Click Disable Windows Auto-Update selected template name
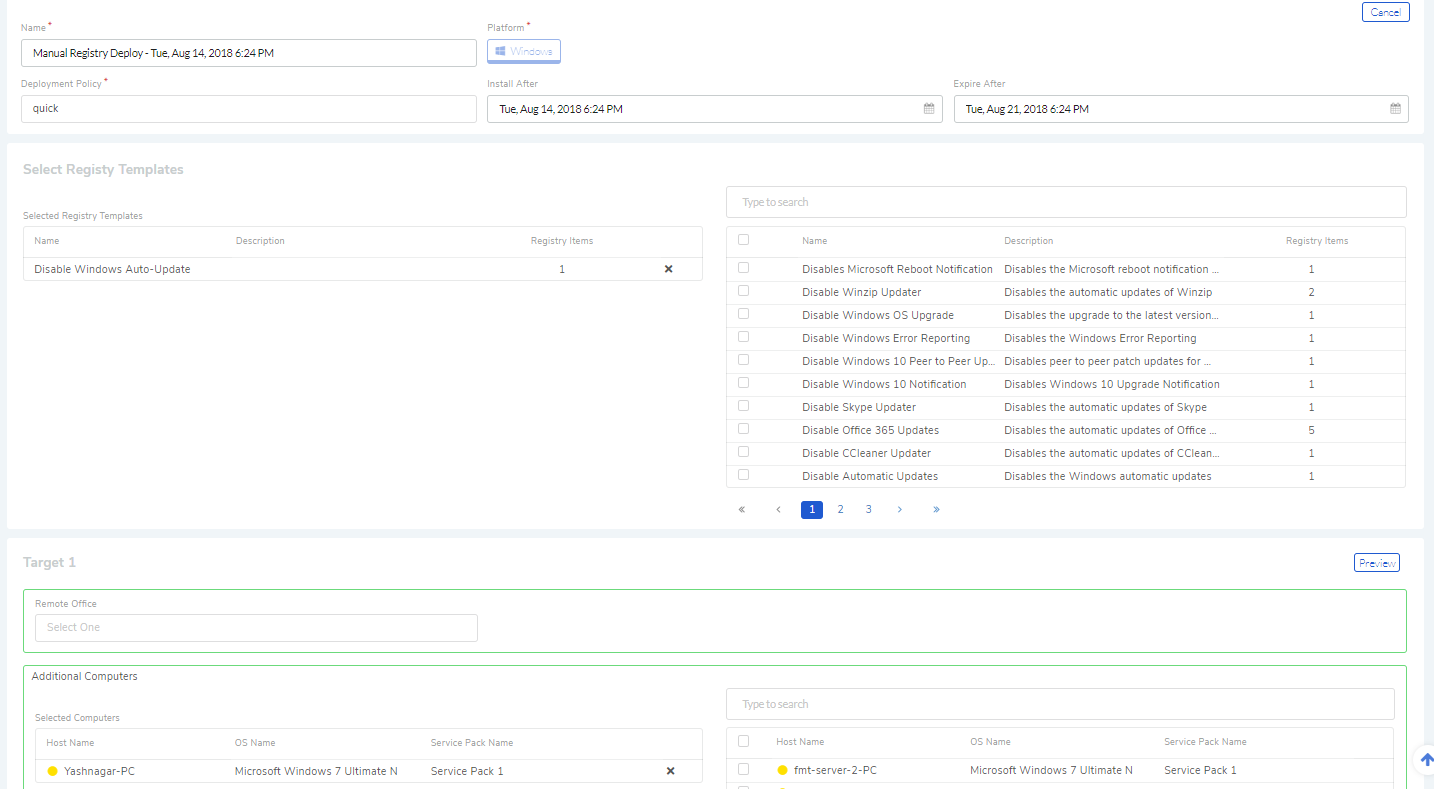 pos(112,269)
